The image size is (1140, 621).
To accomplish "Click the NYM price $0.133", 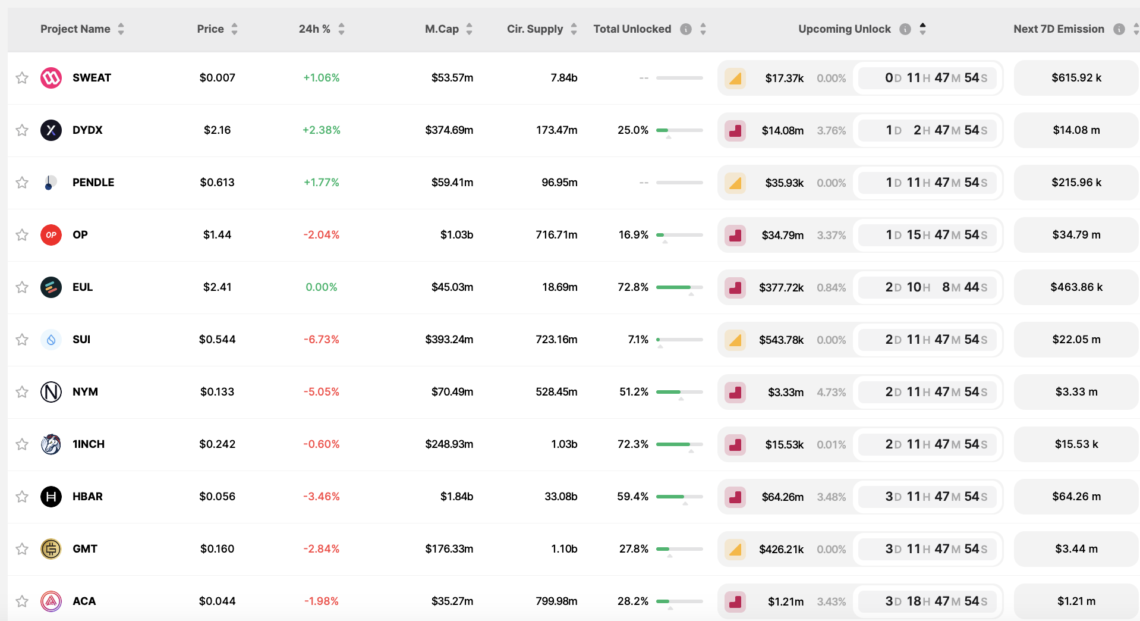I will (217, 392).
